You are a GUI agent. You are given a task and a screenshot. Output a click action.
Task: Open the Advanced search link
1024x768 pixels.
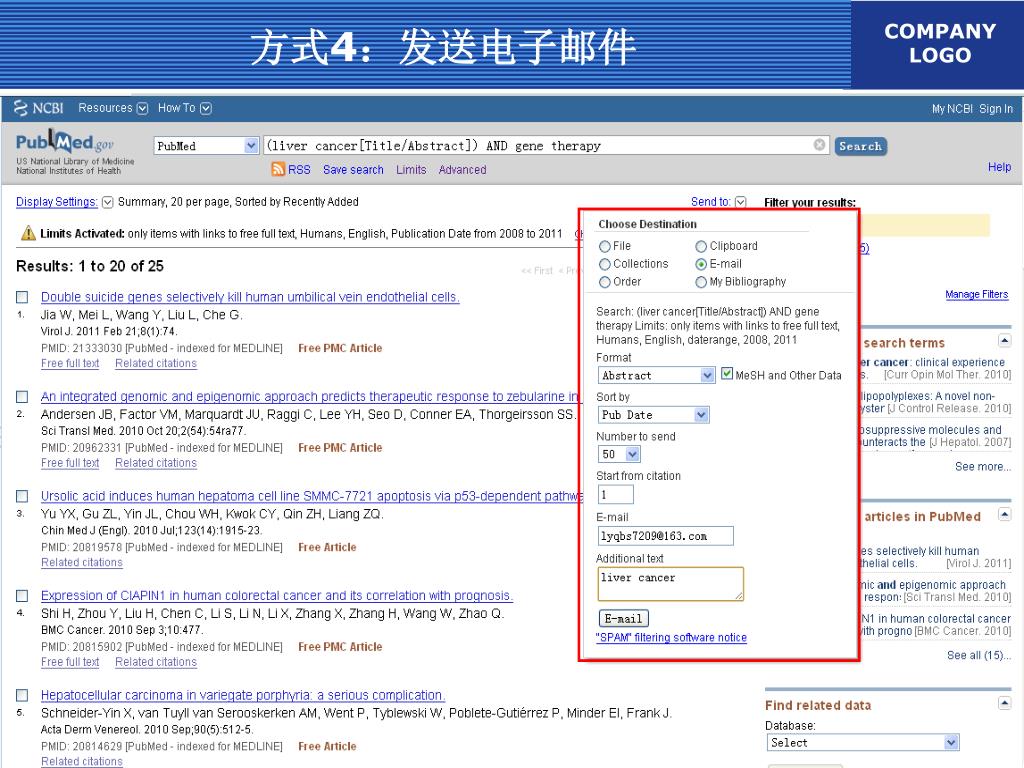point(462,170)
